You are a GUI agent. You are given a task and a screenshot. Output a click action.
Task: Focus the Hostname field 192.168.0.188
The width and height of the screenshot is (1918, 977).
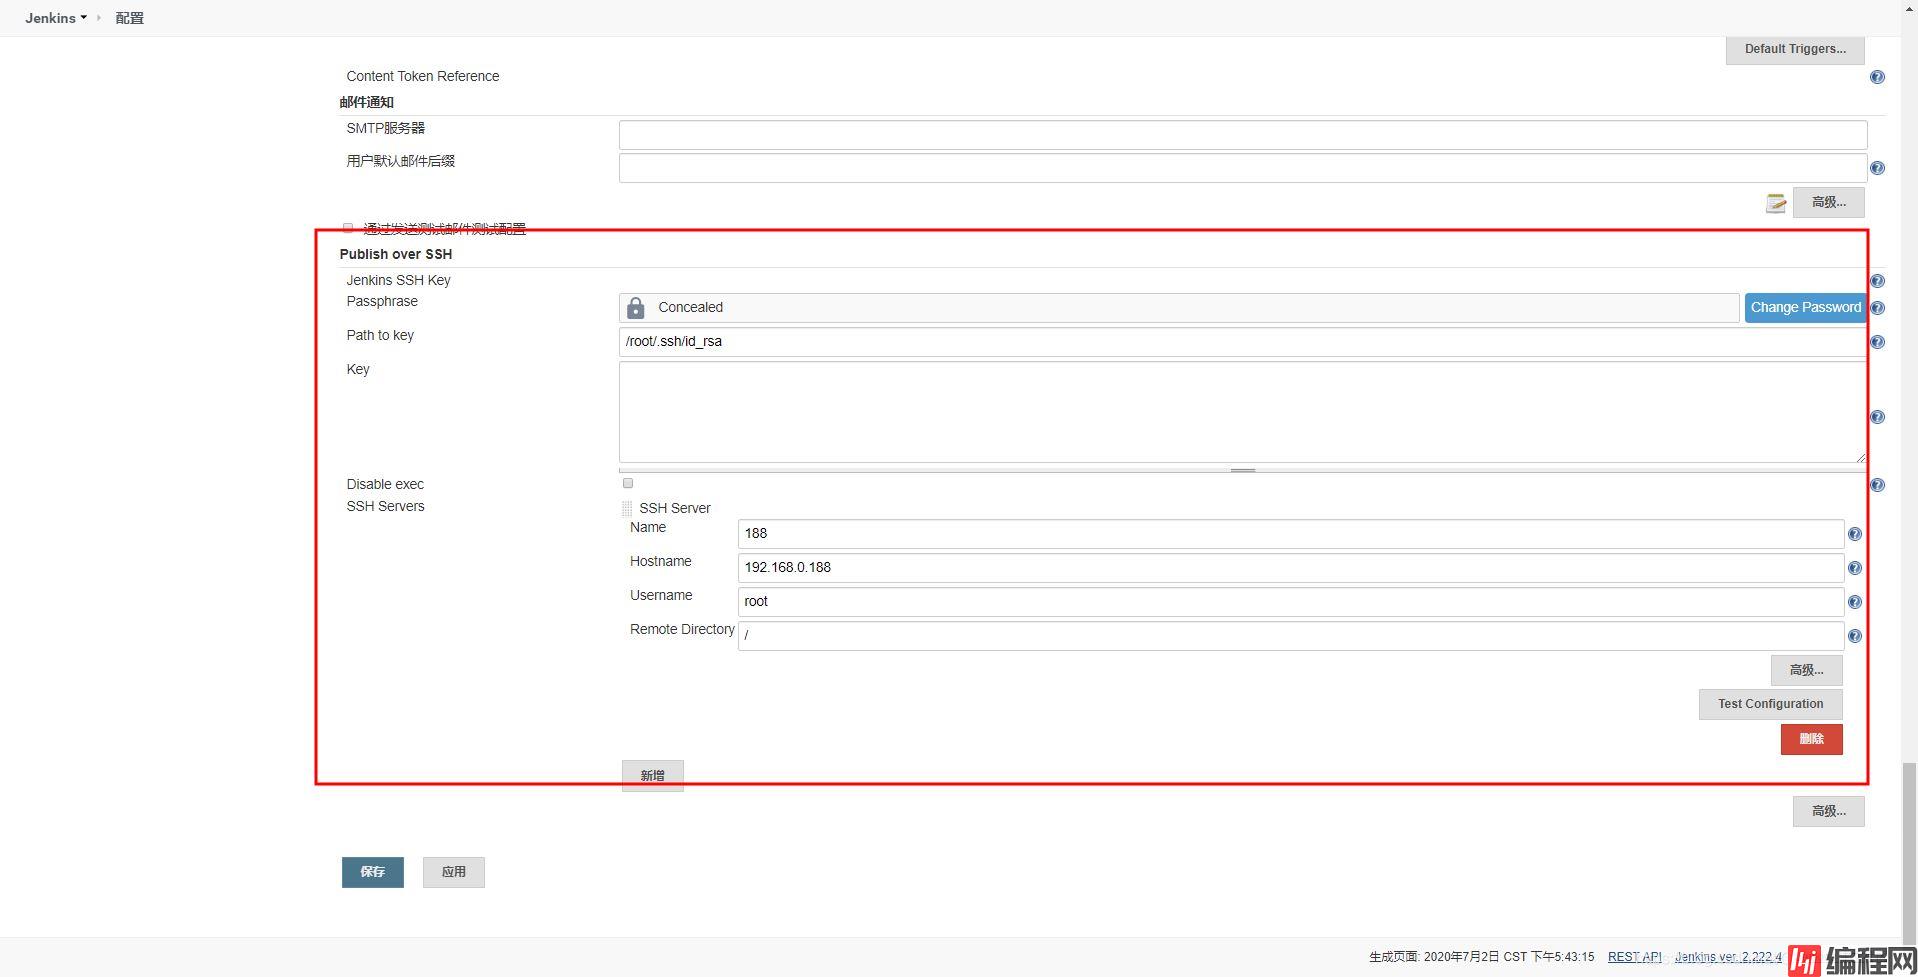coord(1290,568)
